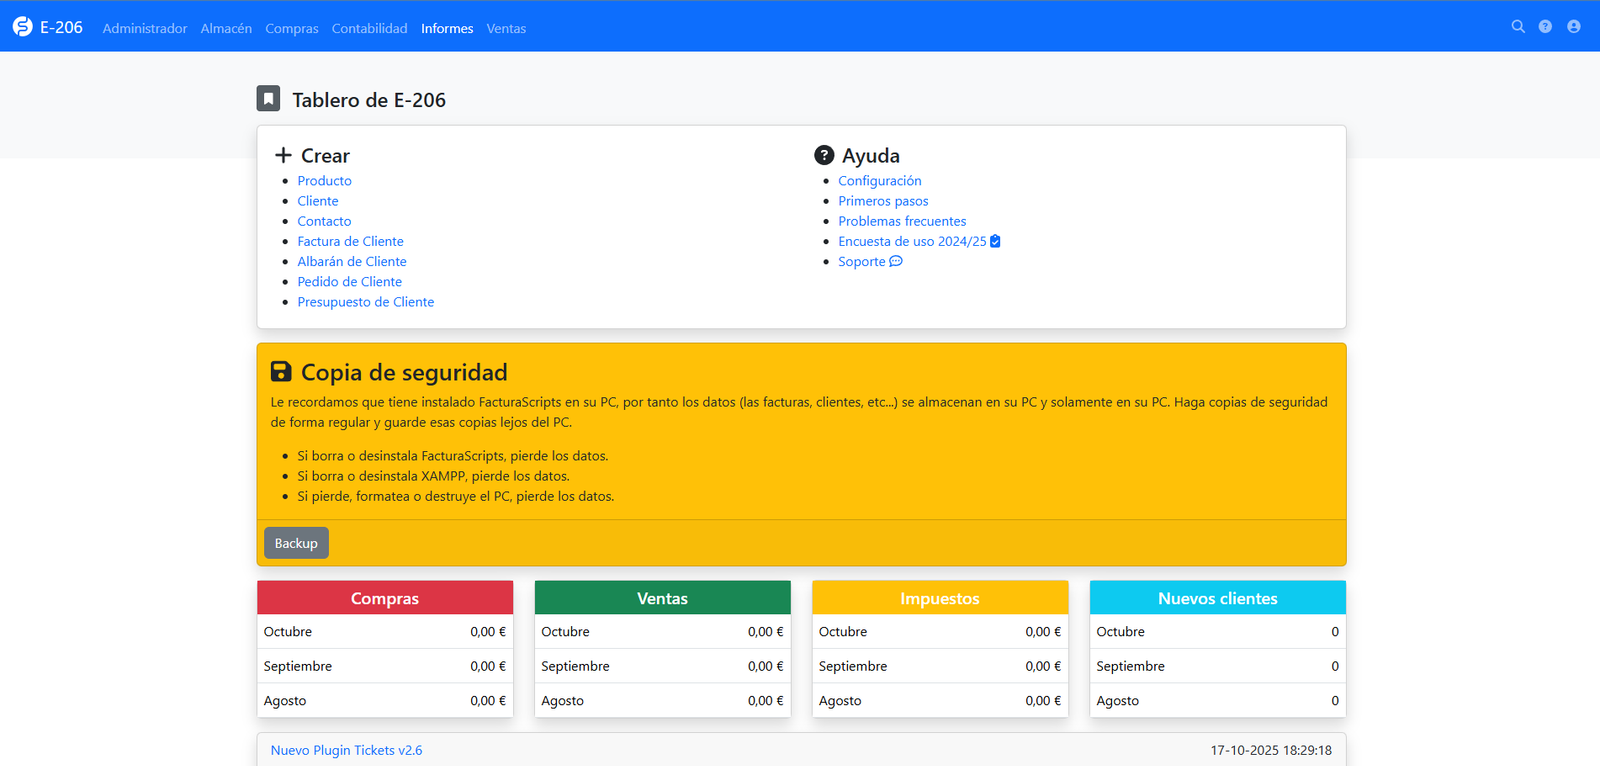
Task: Click the FacturaScripts logo icon
Action: tap(22, 27)
